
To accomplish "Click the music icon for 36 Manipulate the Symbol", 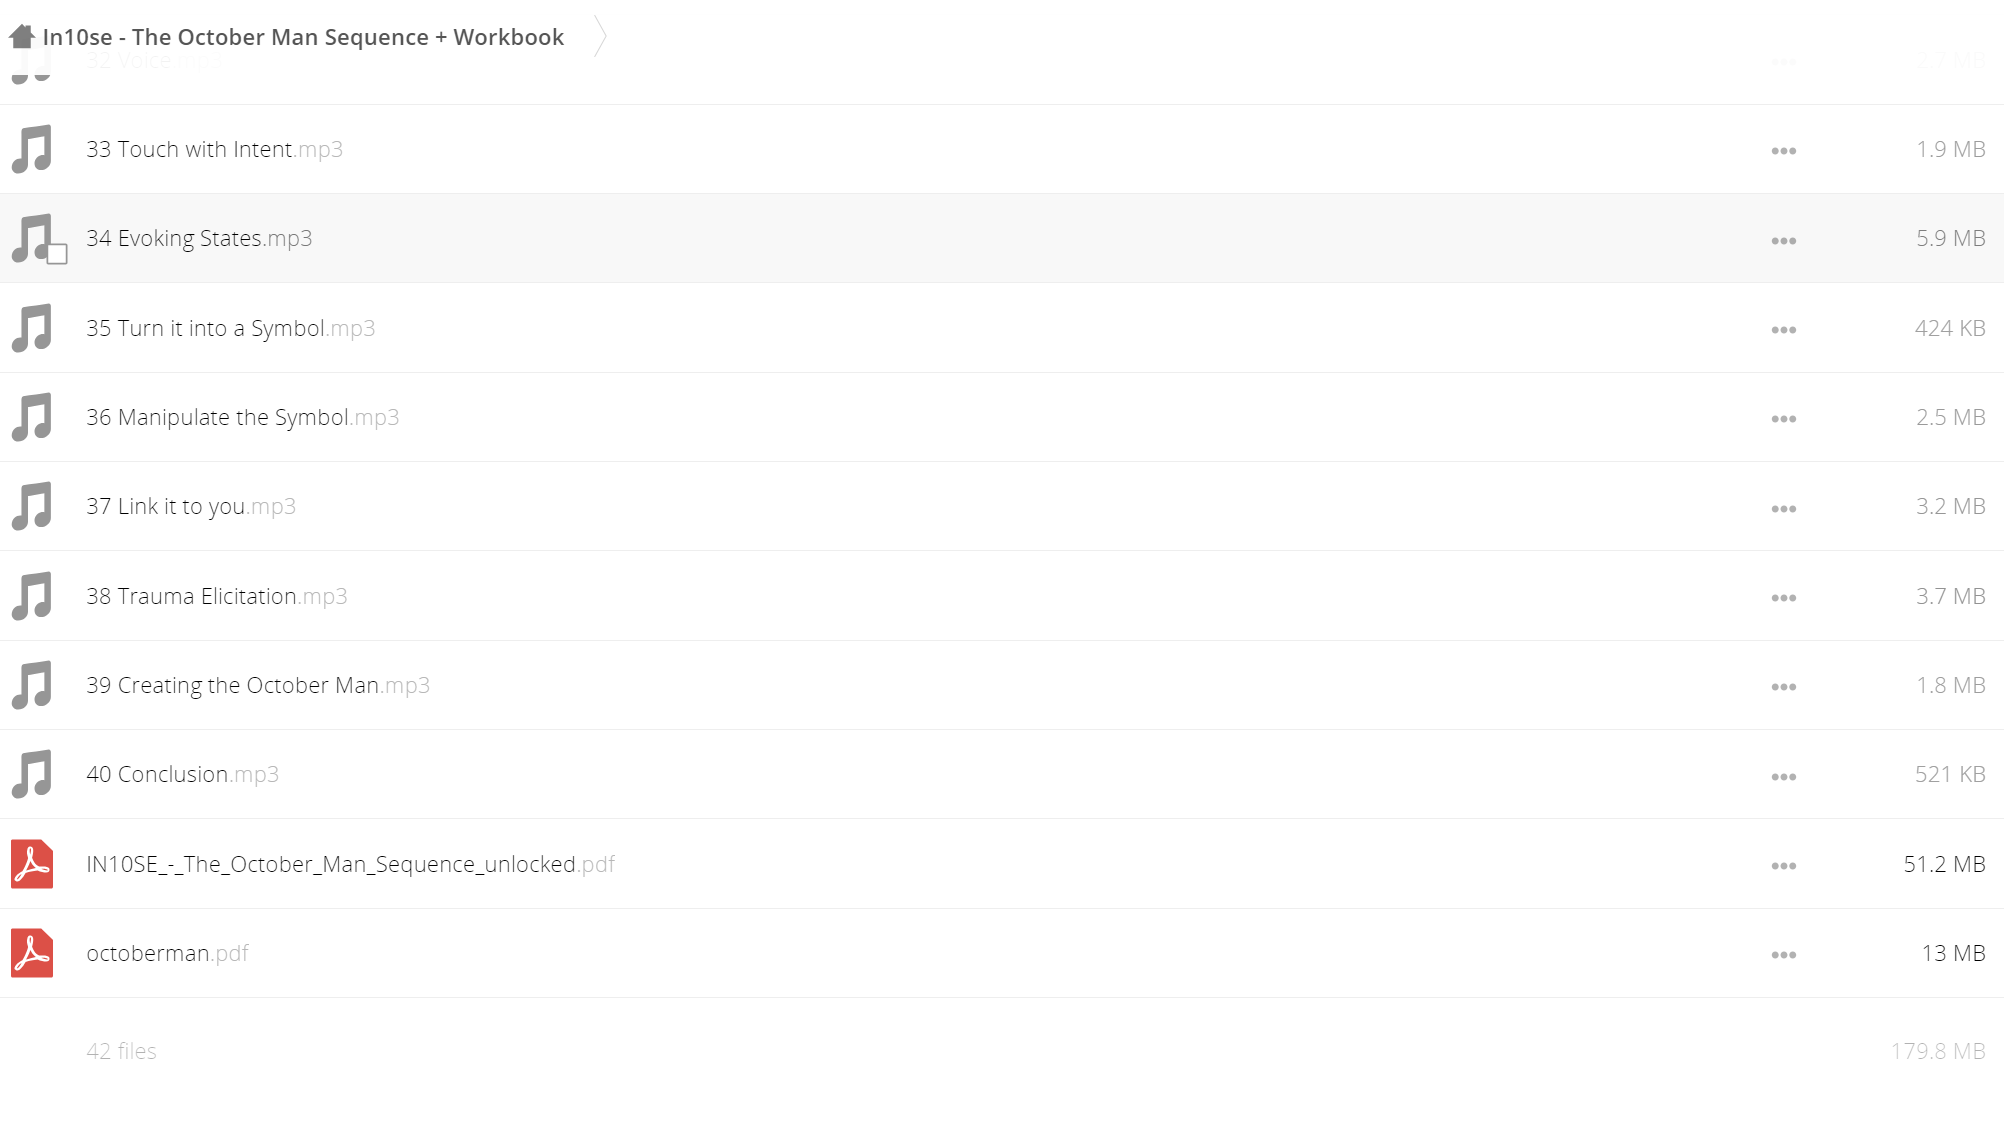I will pos(32,417).
